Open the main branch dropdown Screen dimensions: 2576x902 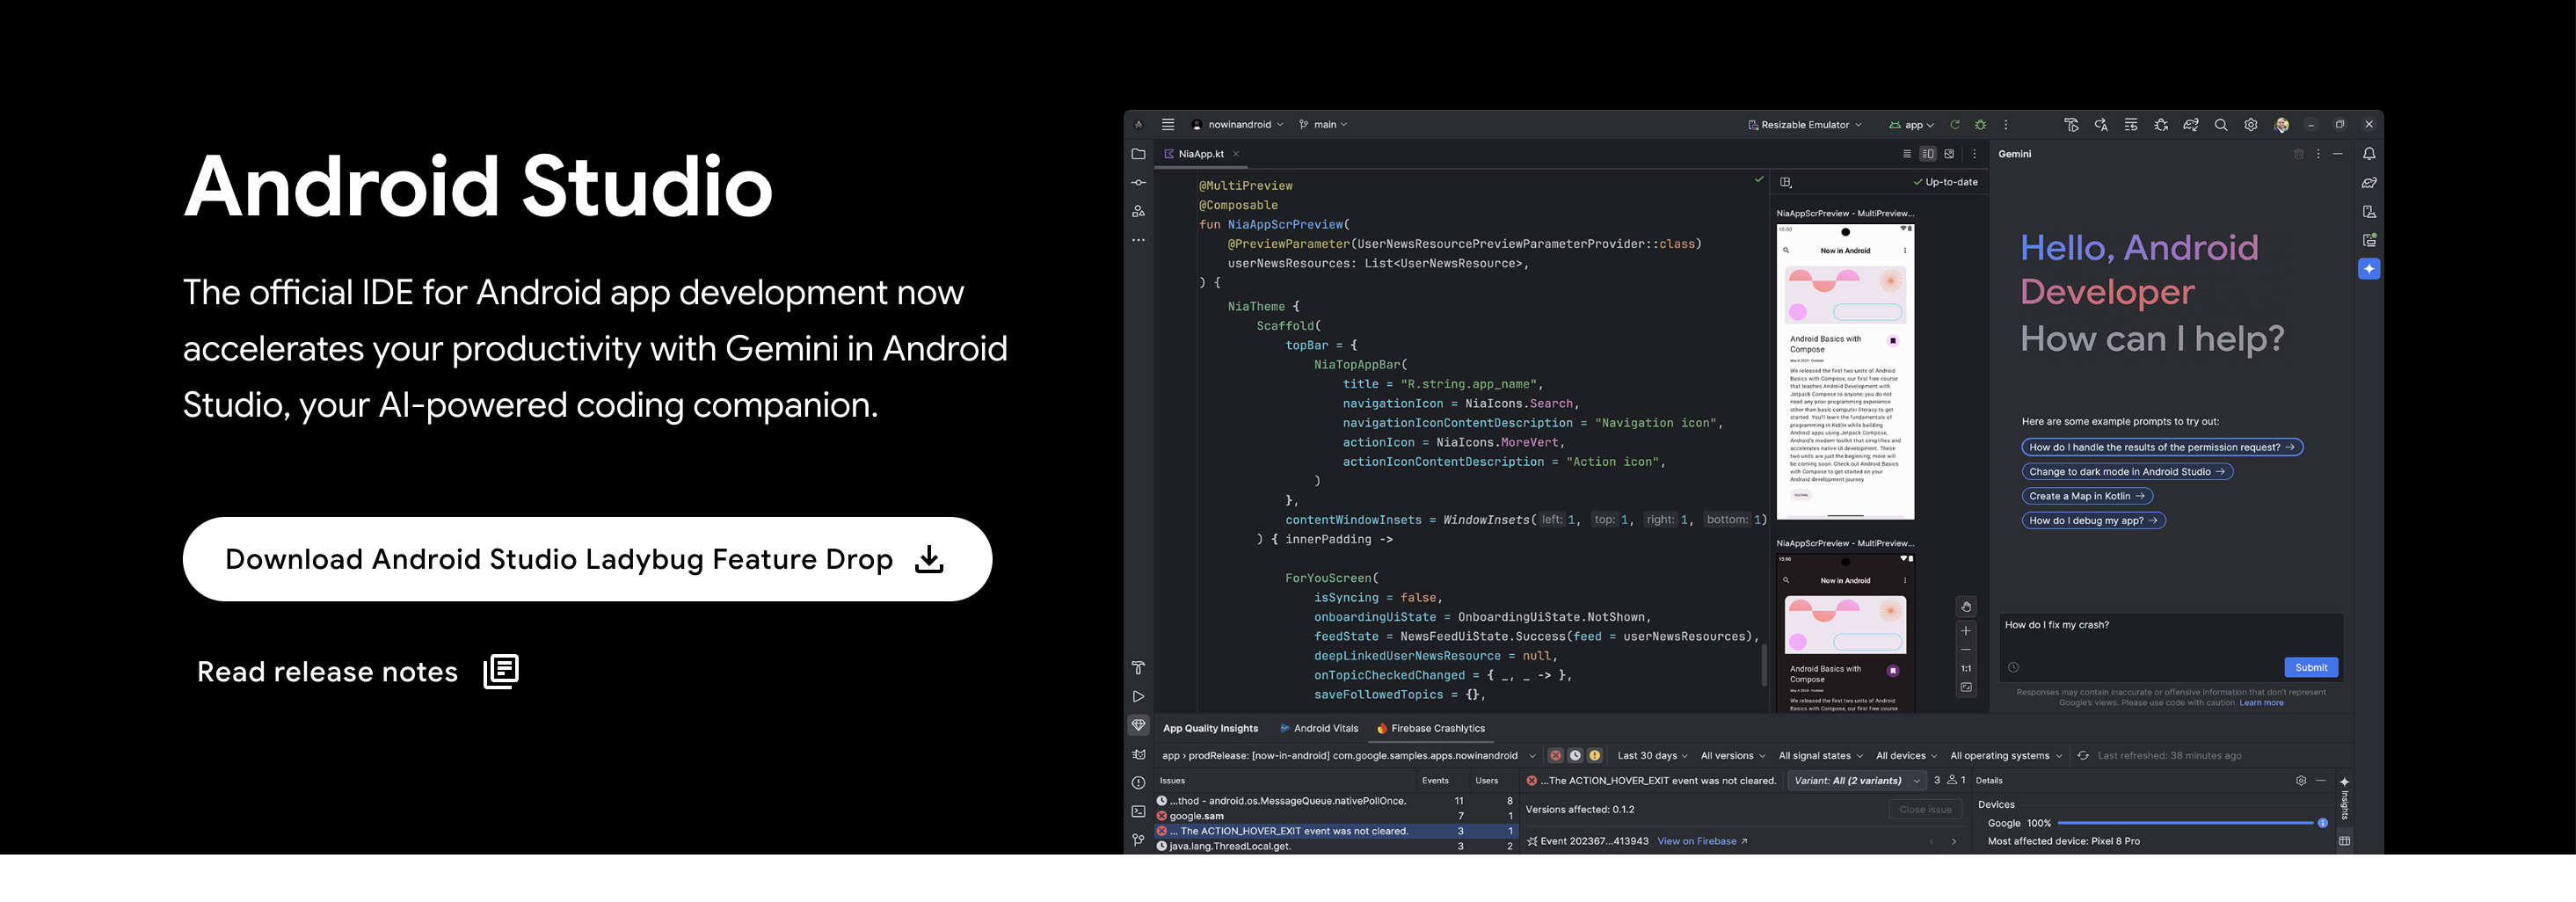click(x=1323, y=125)
